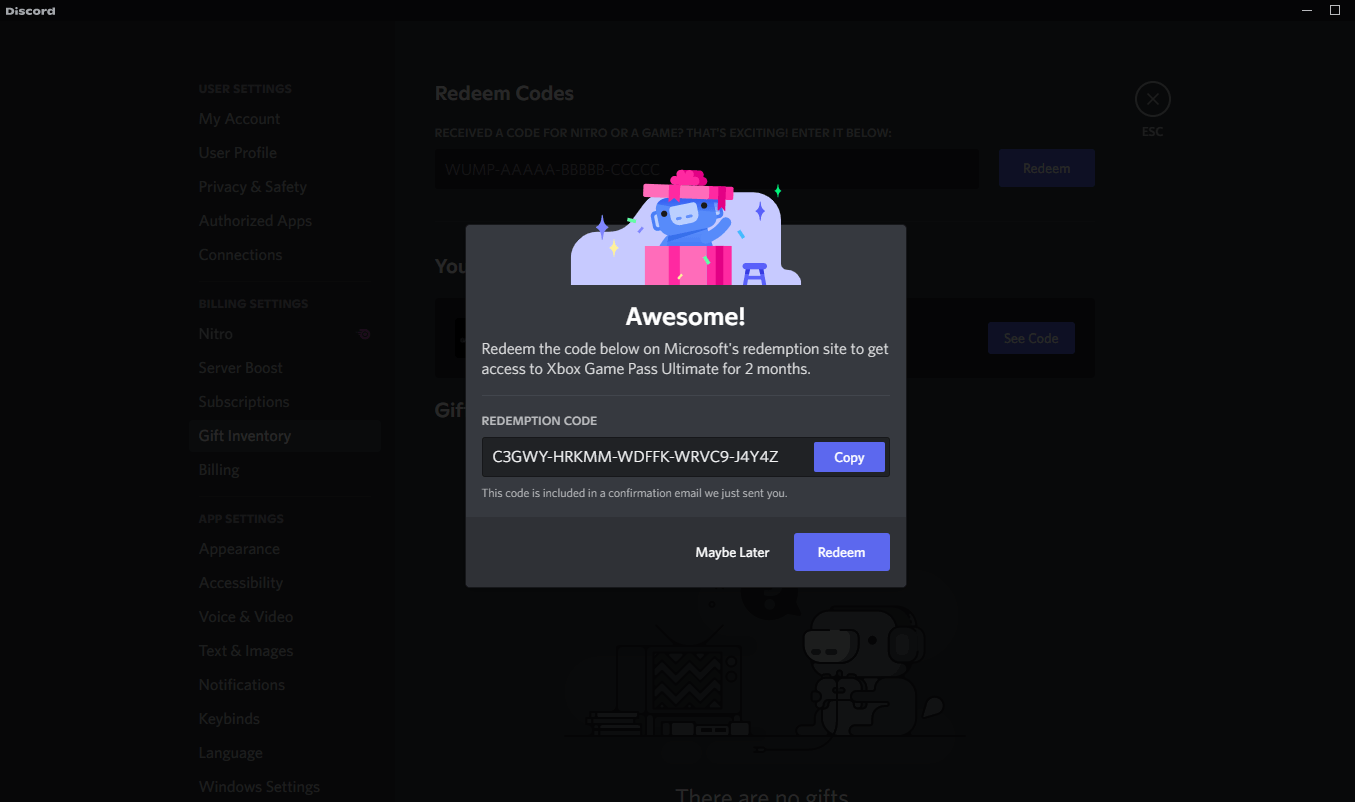This screenshot has width=1355, height=802.
Task: Open Billing settings
Action: (x=284, y=470)
